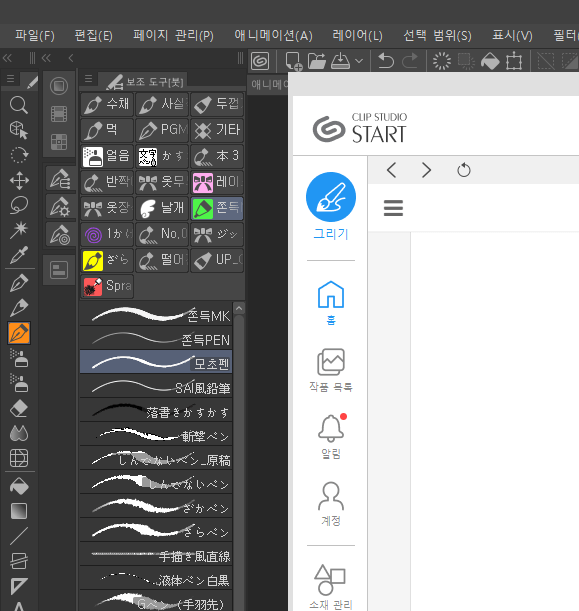579x611 pixels.
Task: Select the 얼음 brush group
Action: pos(107,156)
